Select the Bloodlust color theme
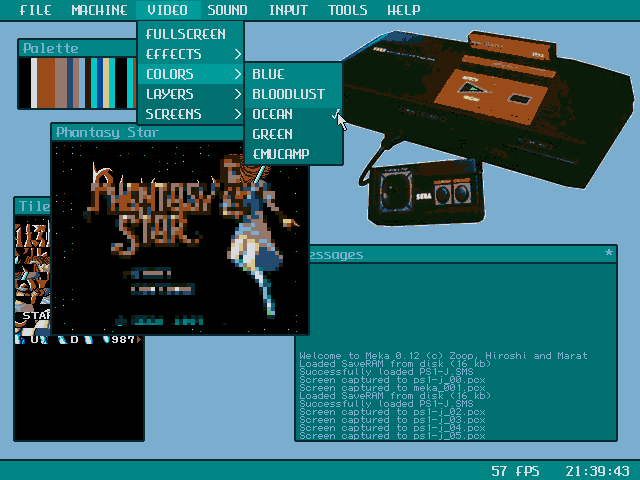The width and height of the screenshot is (640, 480). pos(293,94)
